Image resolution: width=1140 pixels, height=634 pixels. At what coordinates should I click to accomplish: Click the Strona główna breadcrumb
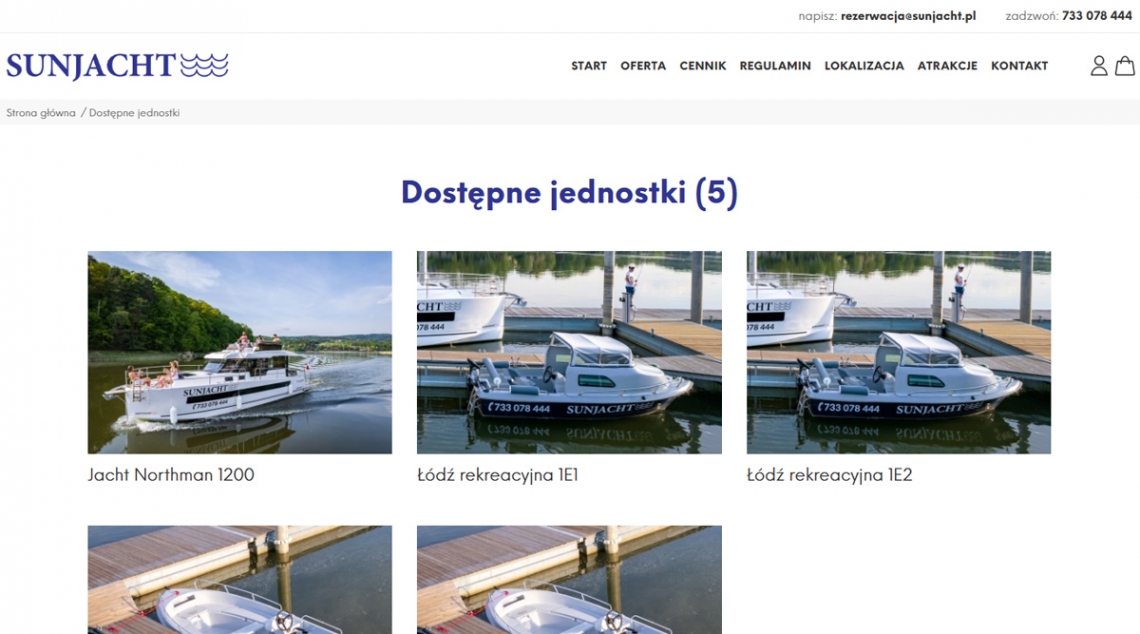pos(41,113)
